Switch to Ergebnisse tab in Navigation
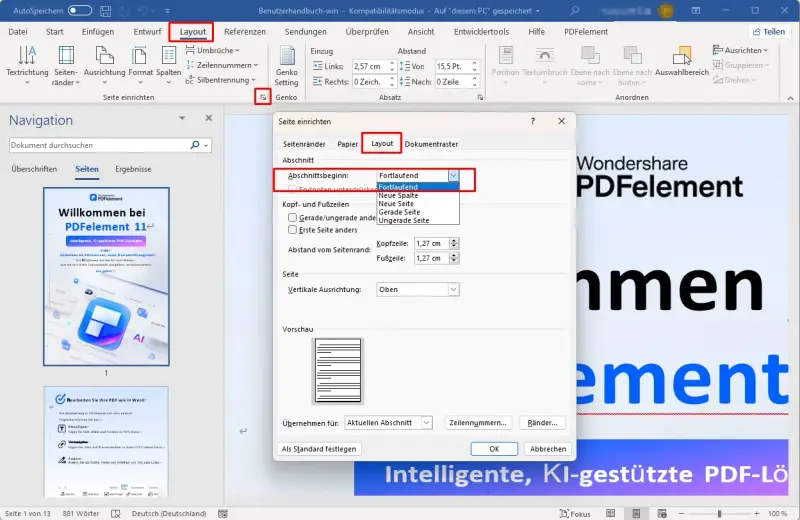 pyautogui.click(x=133, y=169)
